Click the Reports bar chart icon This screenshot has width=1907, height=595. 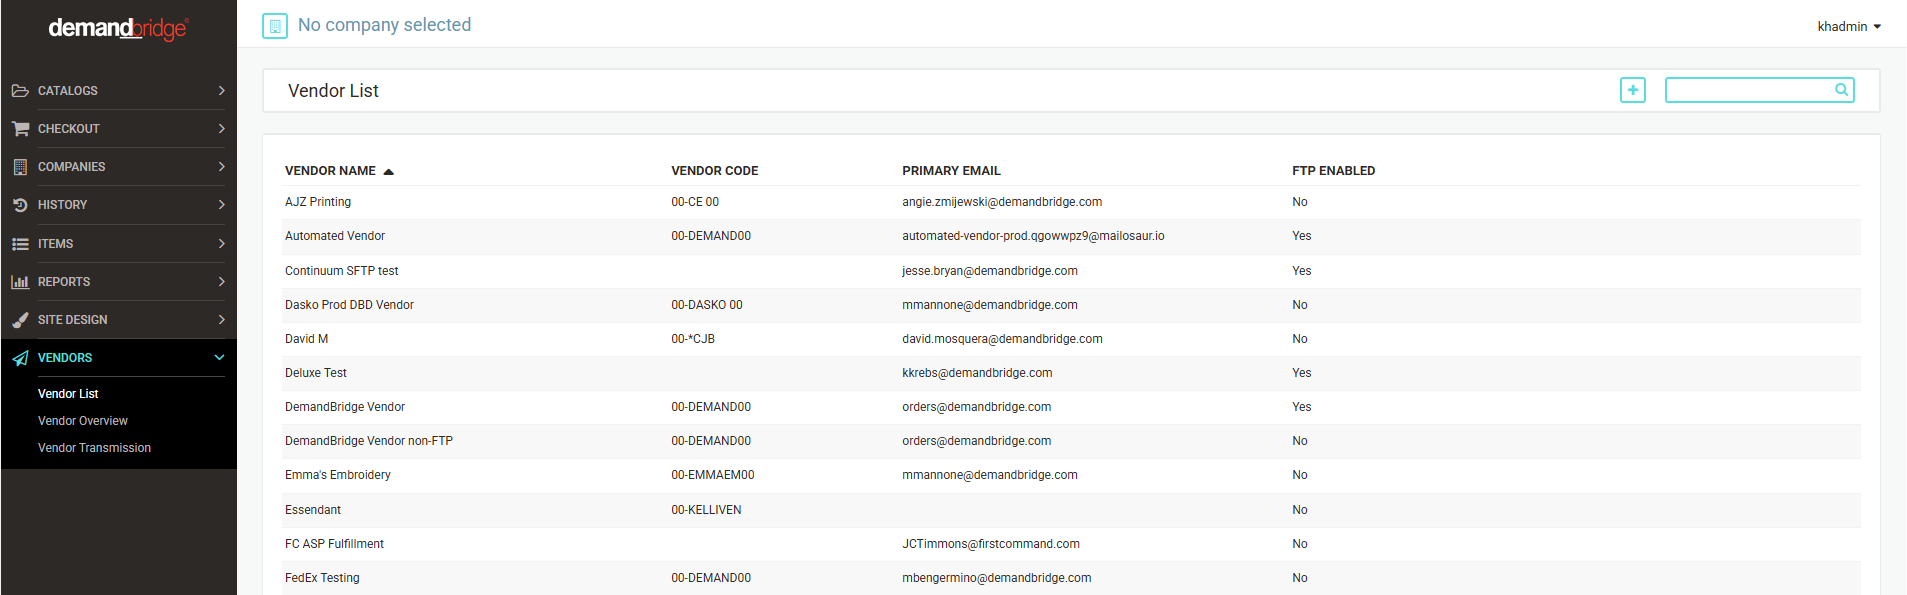coord(20,282)
